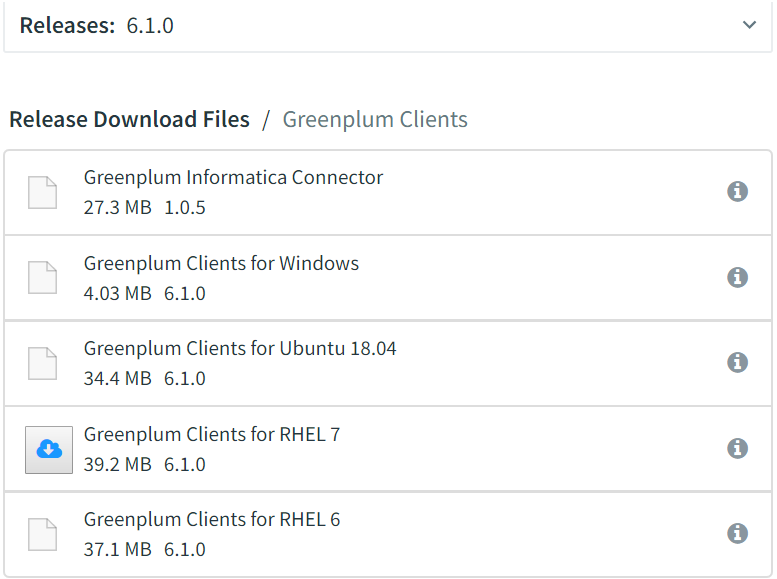
Task: Open Greenplum Clients for RHEL 7 name
Action: pyautogui.click(x=212, y=435)
